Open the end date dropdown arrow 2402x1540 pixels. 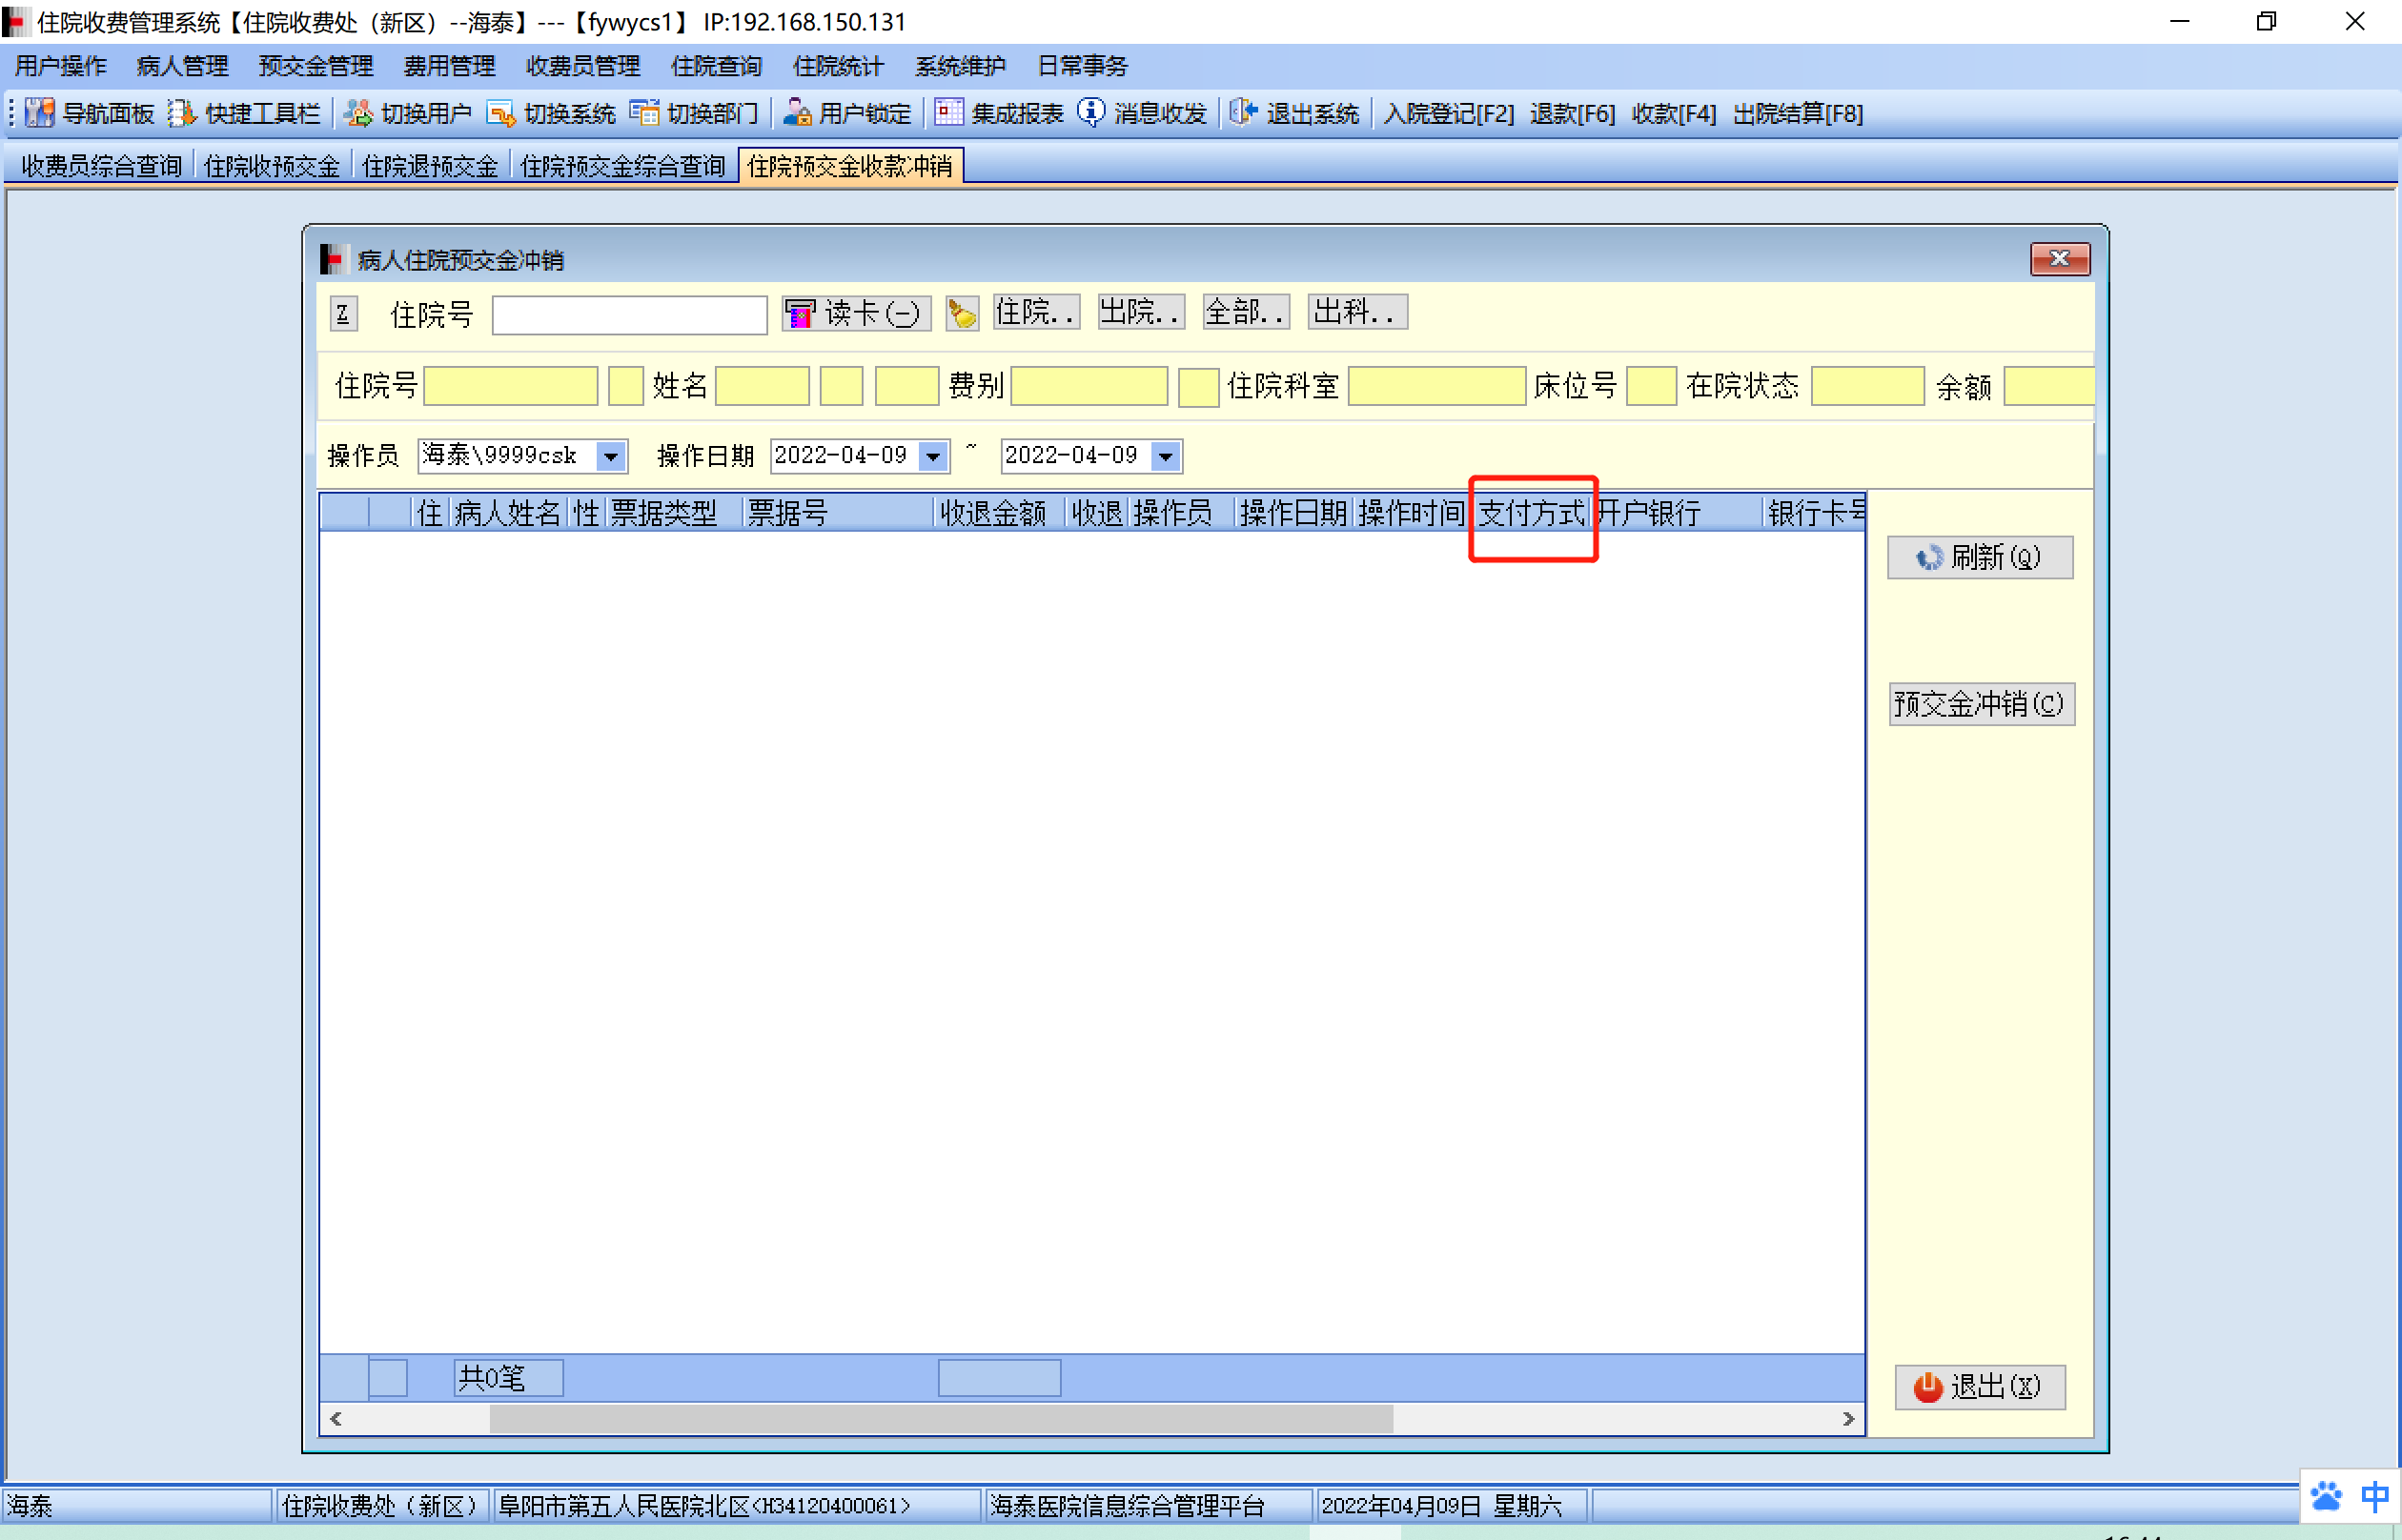coord(1166,457)
